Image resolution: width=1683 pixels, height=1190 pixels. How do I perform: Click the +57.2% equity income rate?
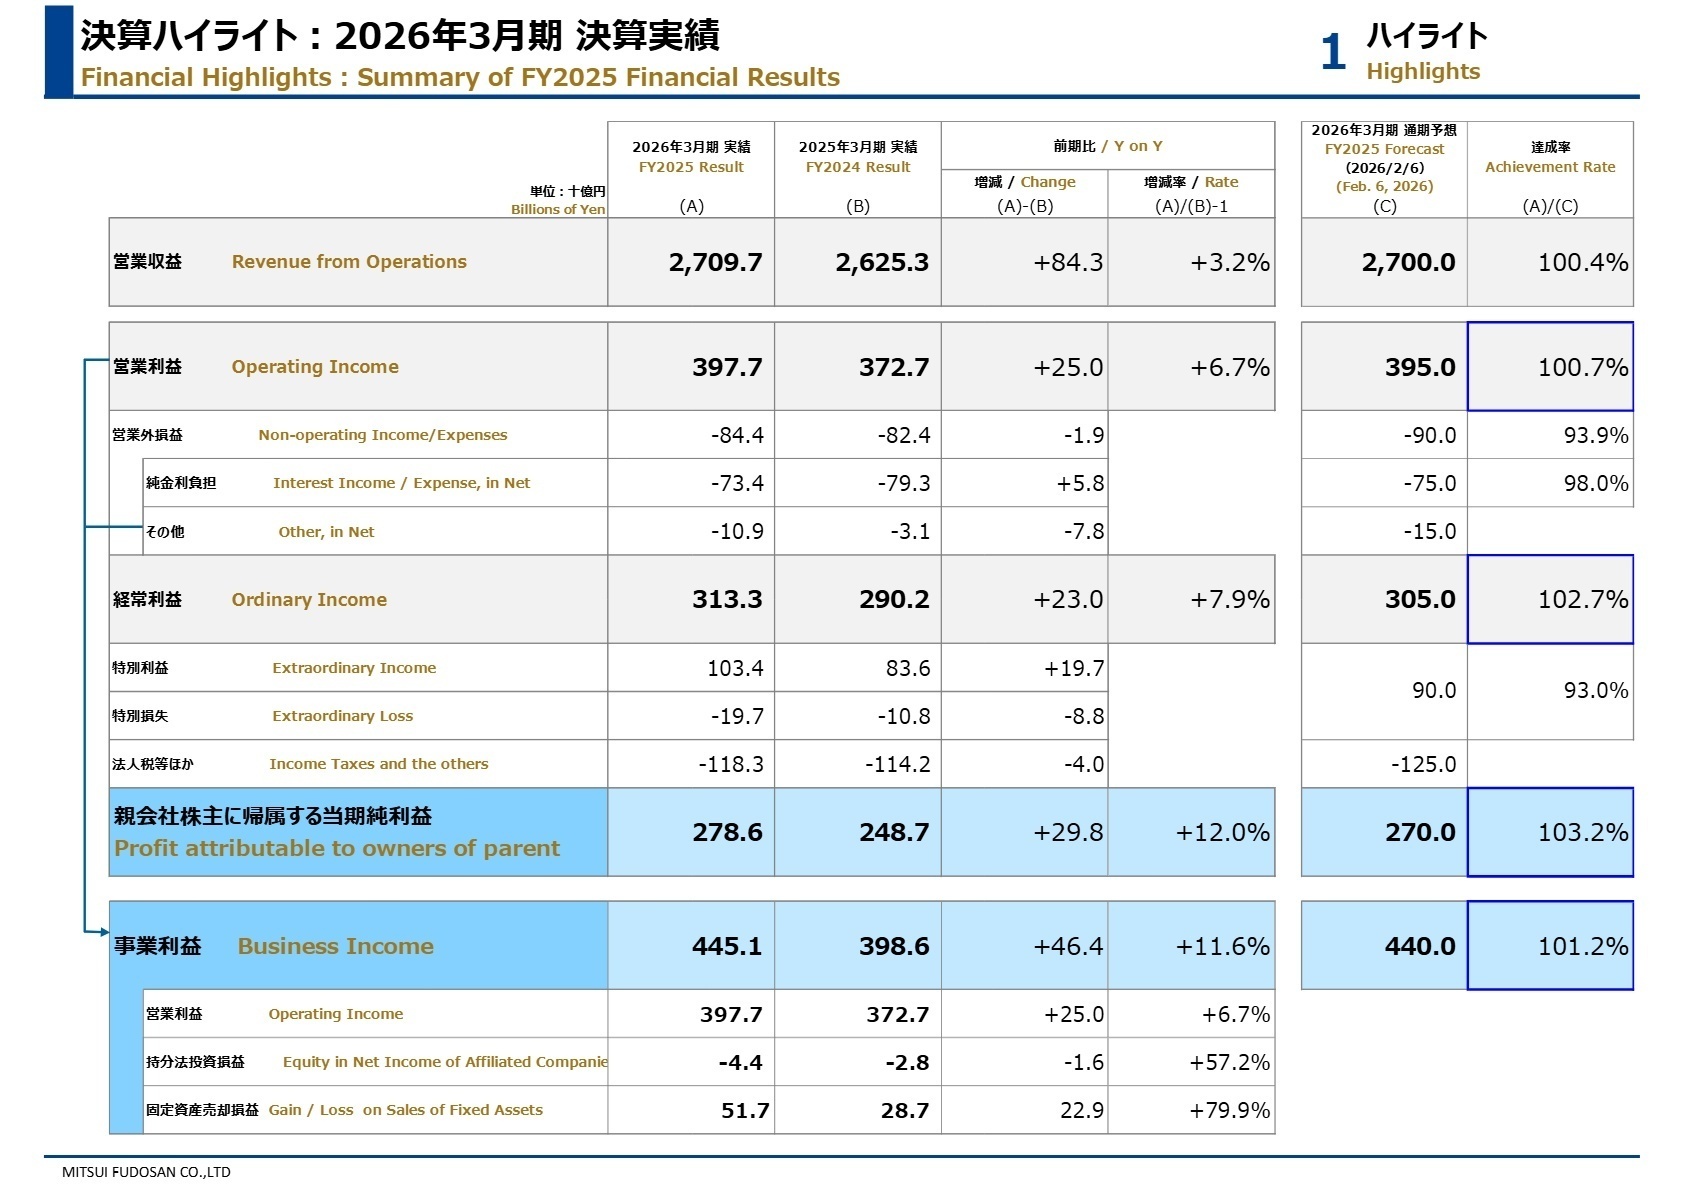click(1230, 1062)
